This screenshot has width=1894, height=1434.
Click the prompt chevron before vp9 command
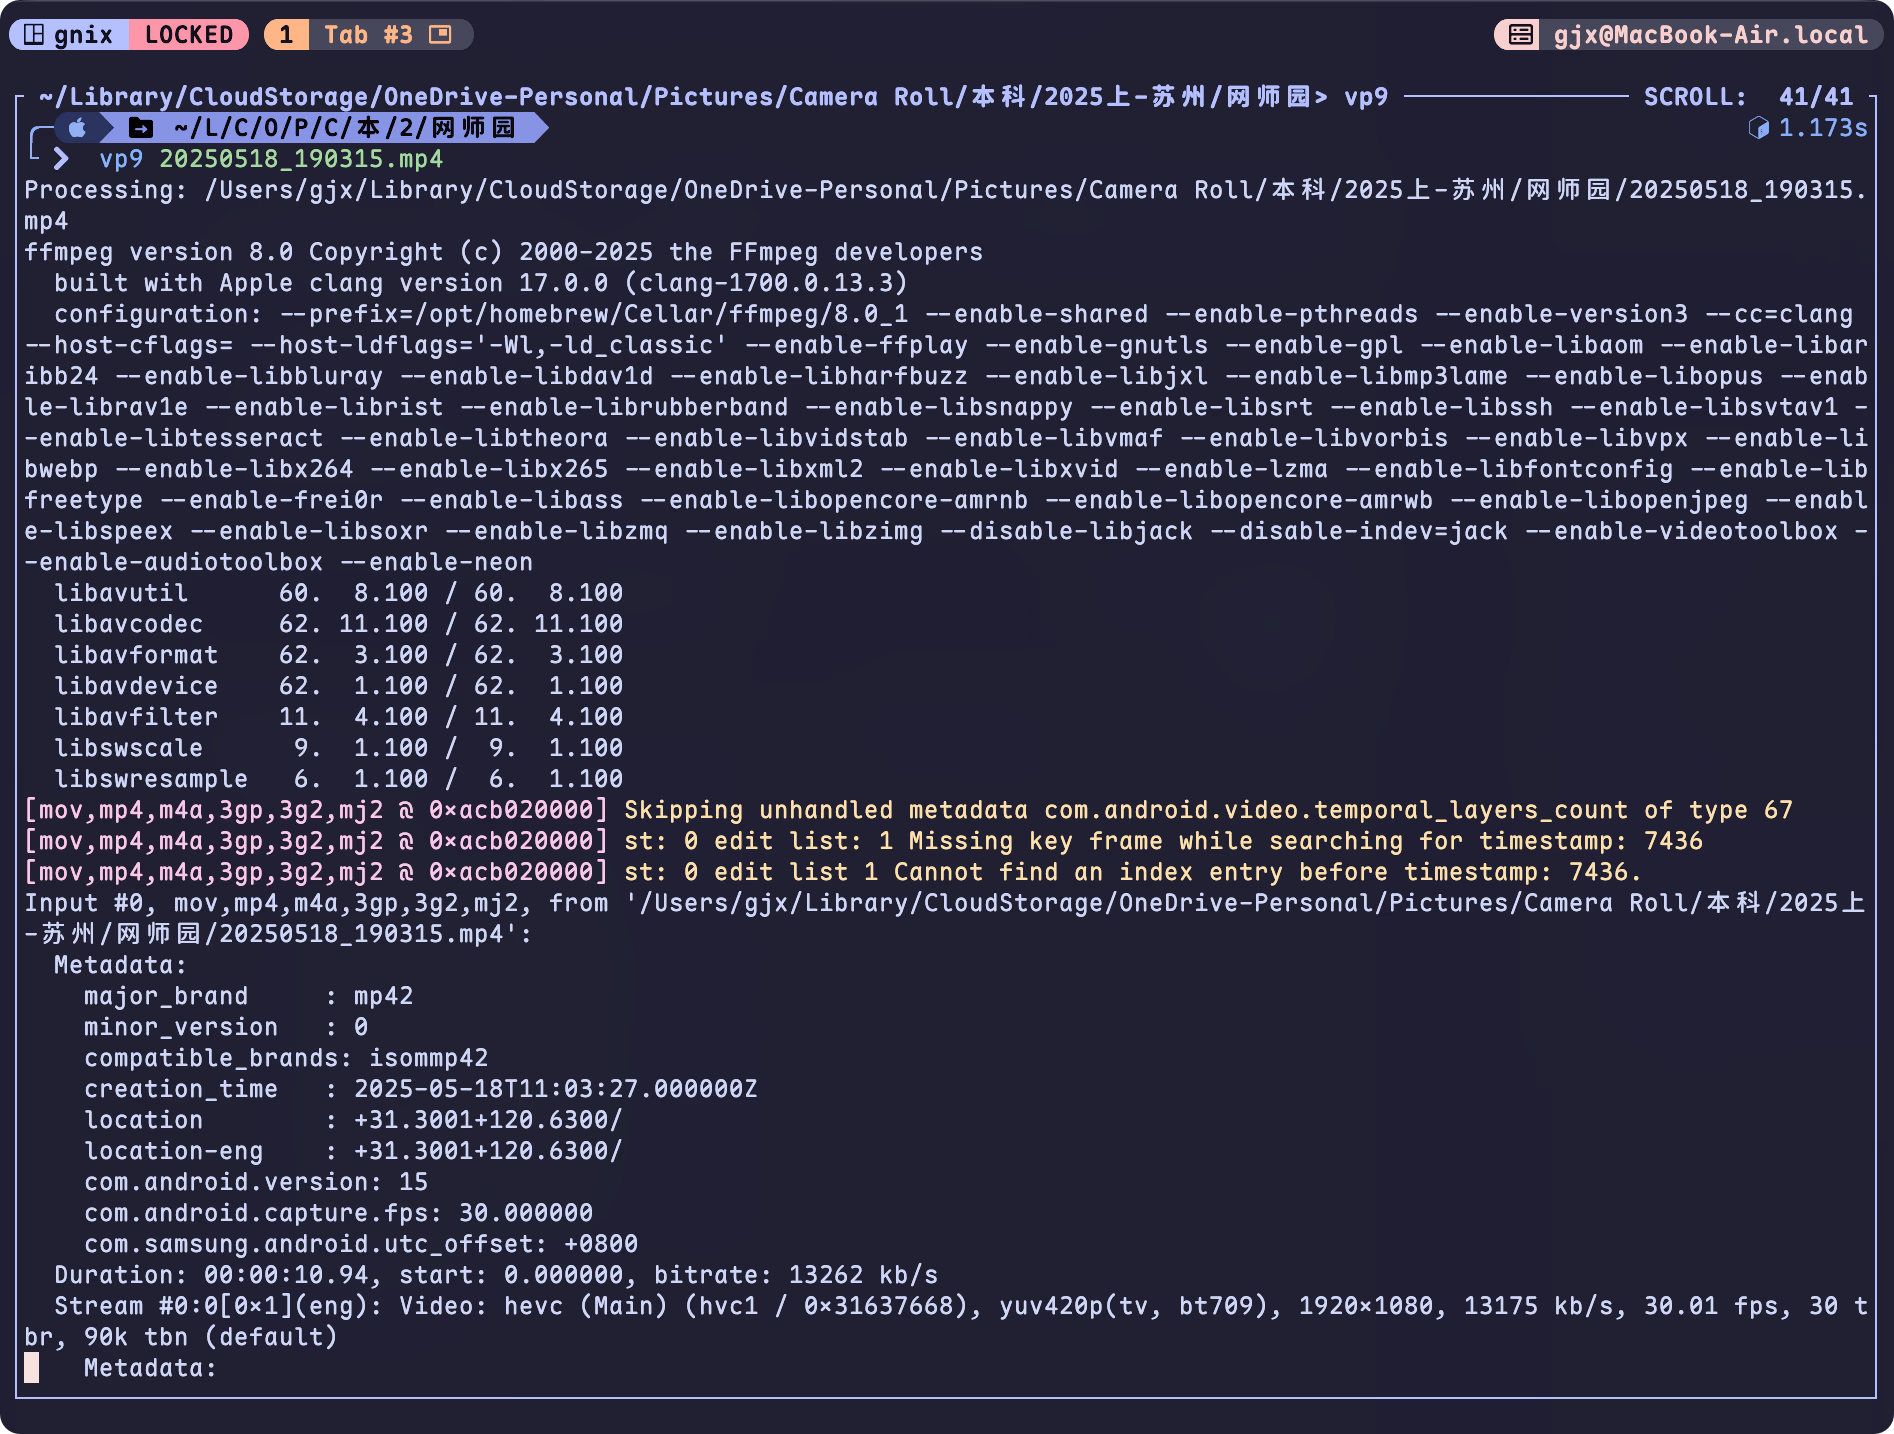tap(61, 159)
